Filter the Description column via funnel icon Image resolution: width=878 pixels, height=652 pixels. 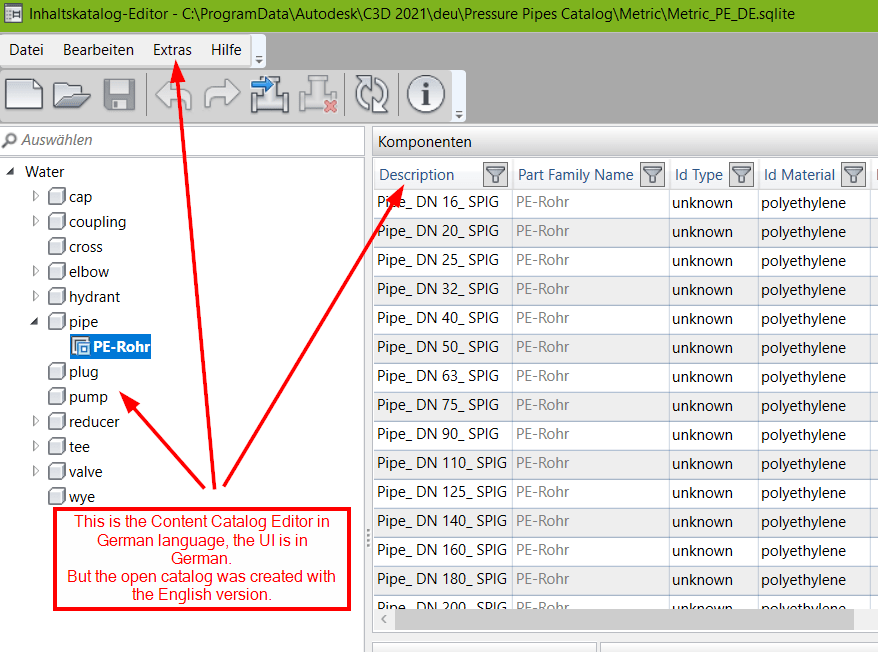coord(495,175)
